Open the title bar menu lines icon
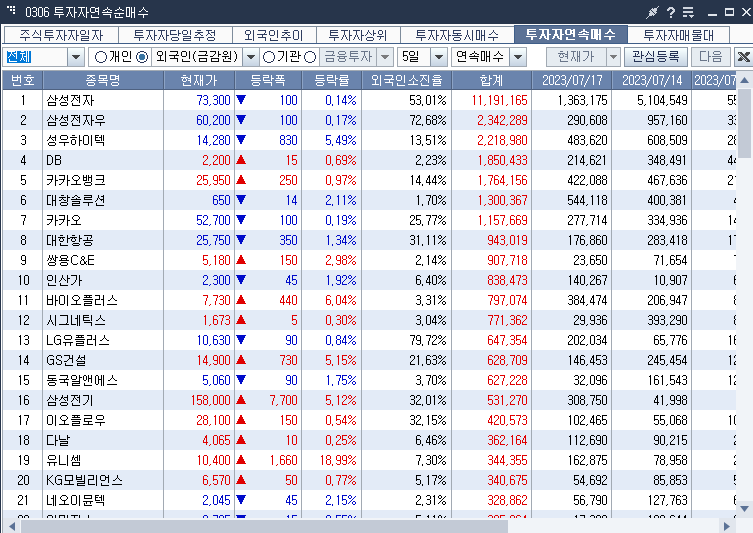 (688, 12)
